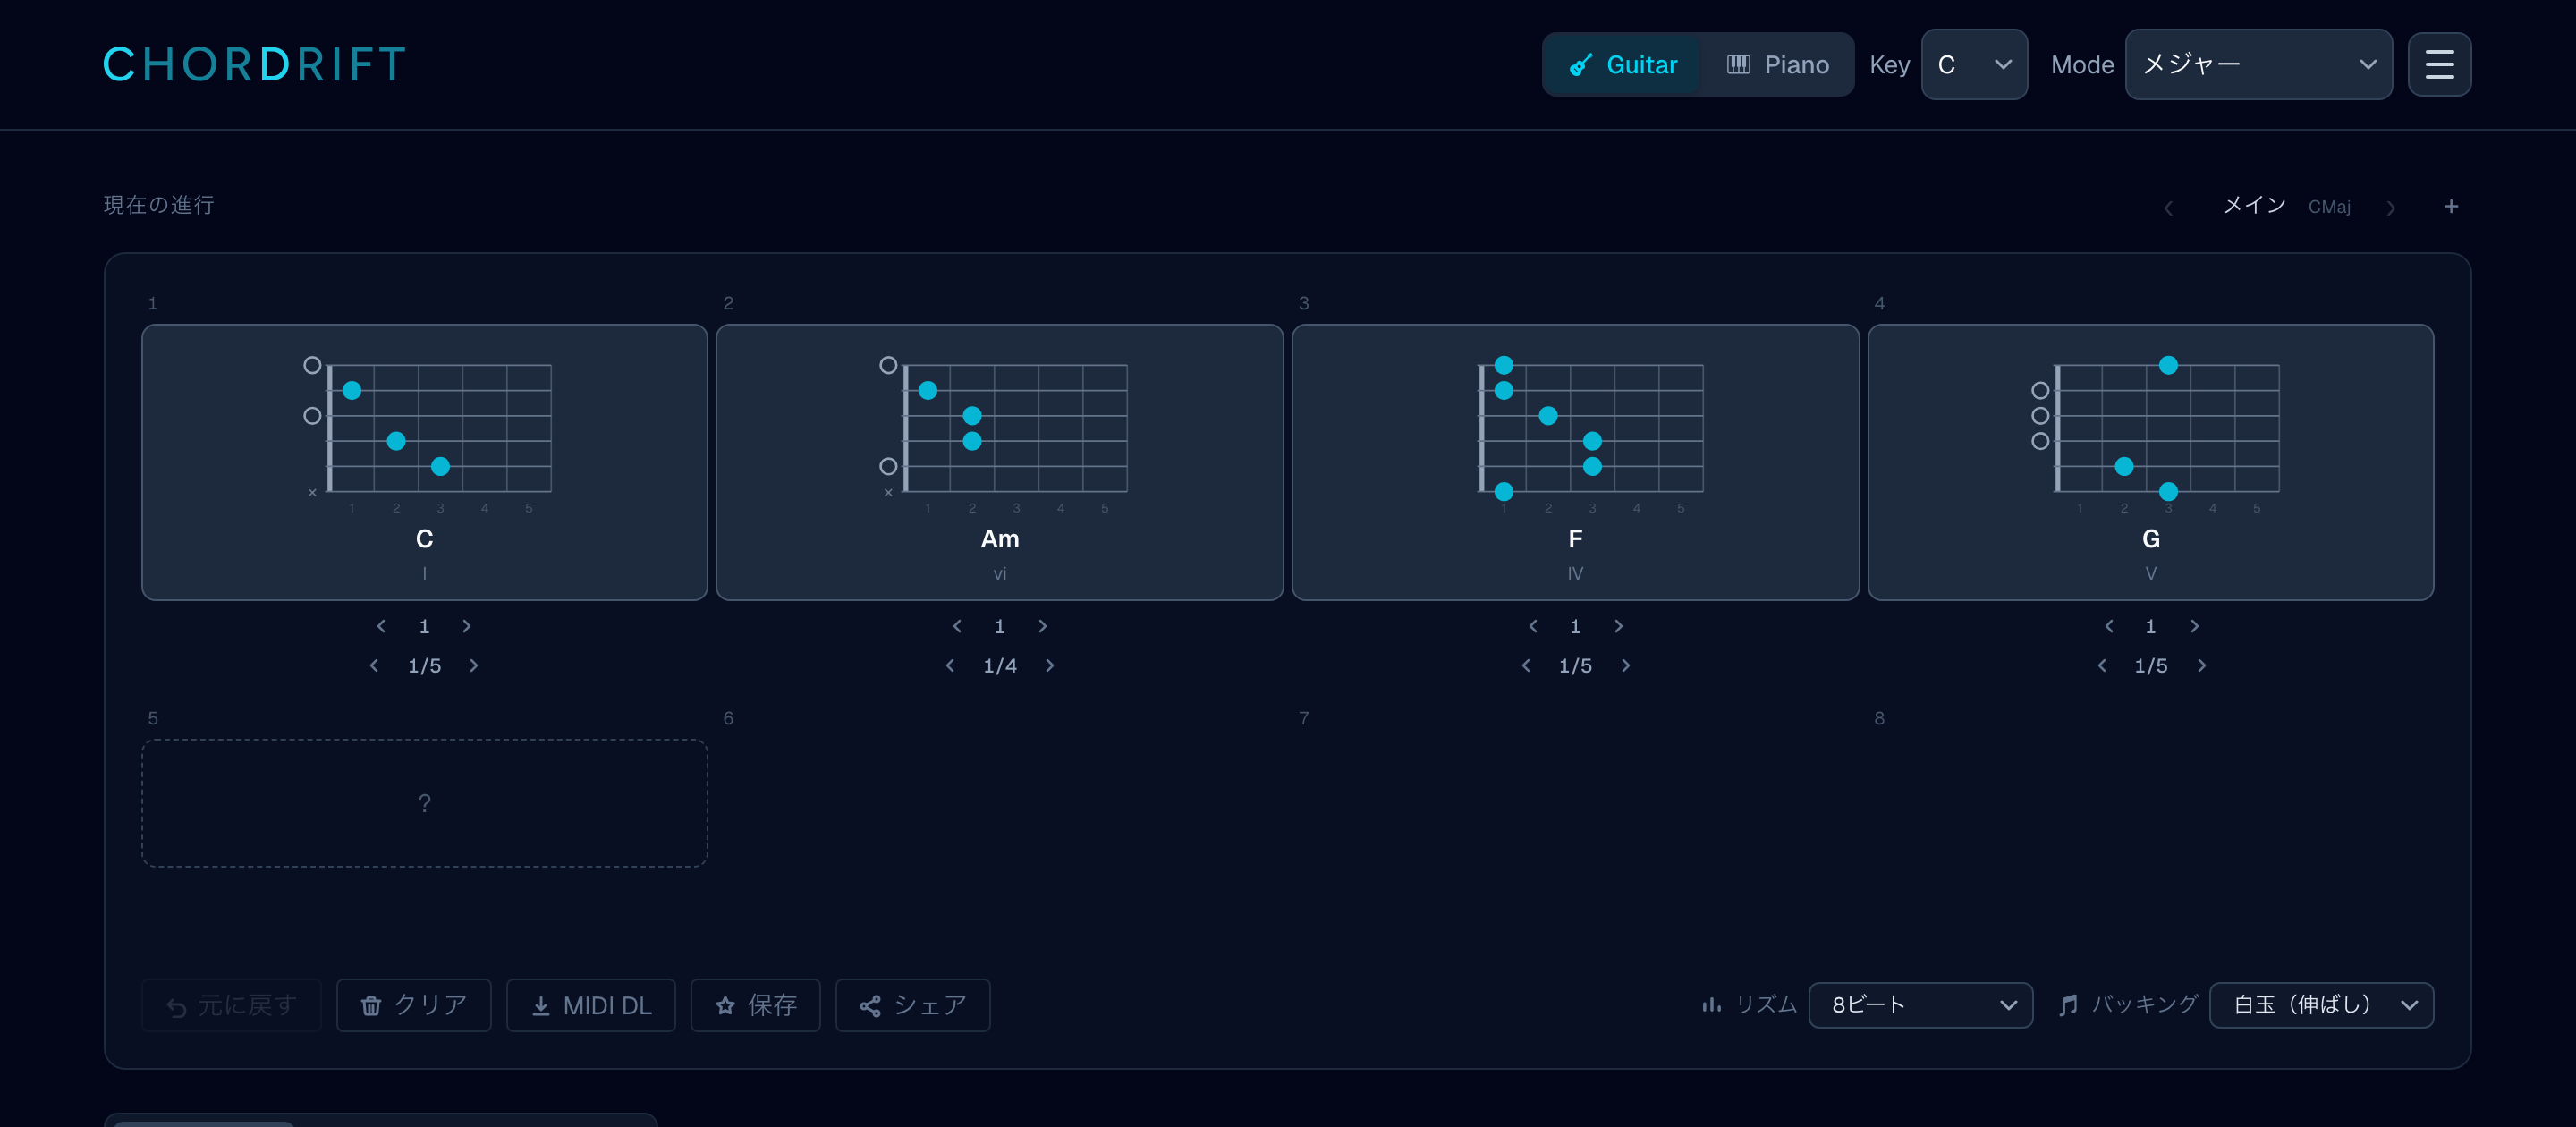Increase bar length for F chord
2576x1127 pixels.
(1618, 626)
